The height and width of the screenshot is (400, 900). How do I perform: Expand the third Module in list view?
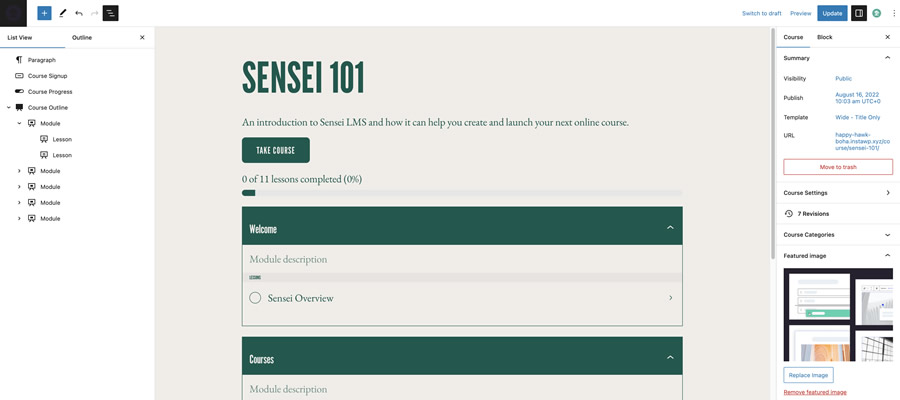click(x=19, y=187)
